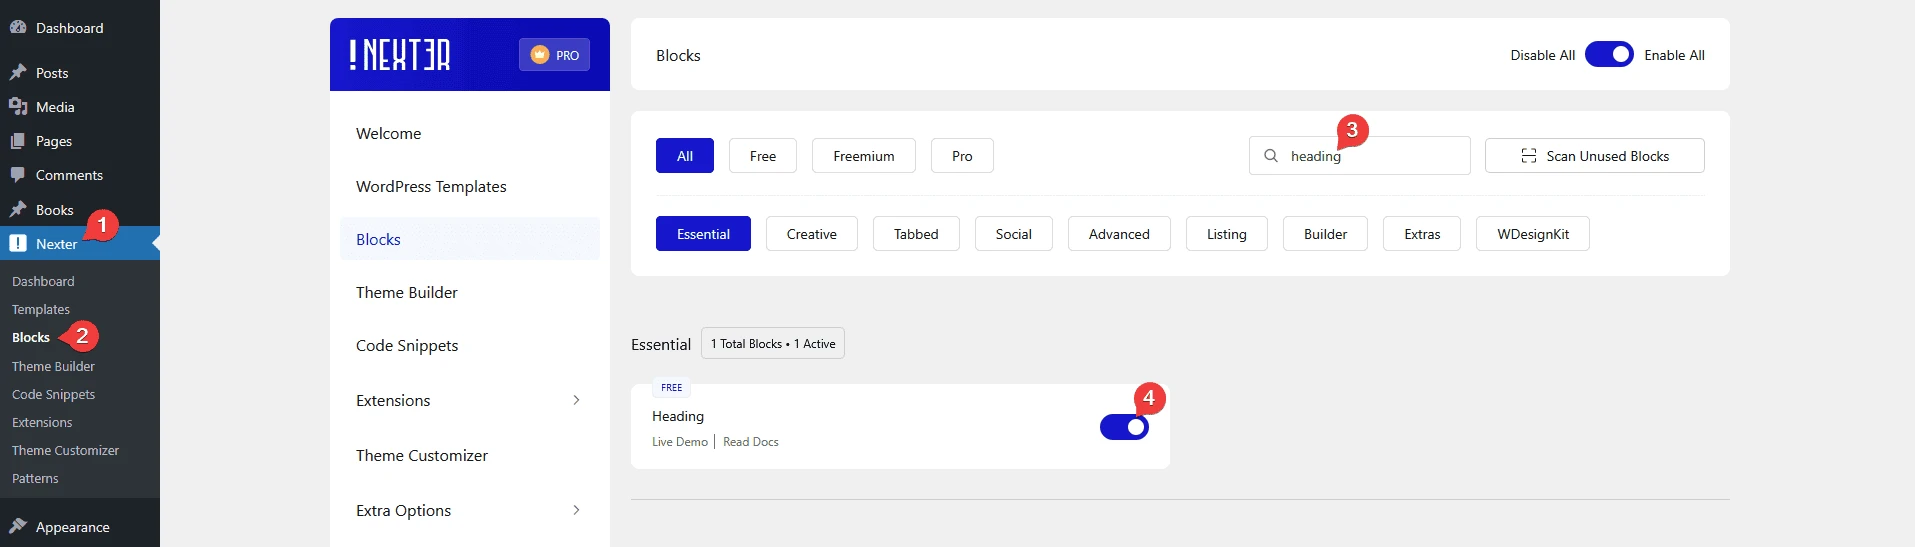1915x547 pixels.
Task: Click the Heading block title text
Action: tap(678, 416)
